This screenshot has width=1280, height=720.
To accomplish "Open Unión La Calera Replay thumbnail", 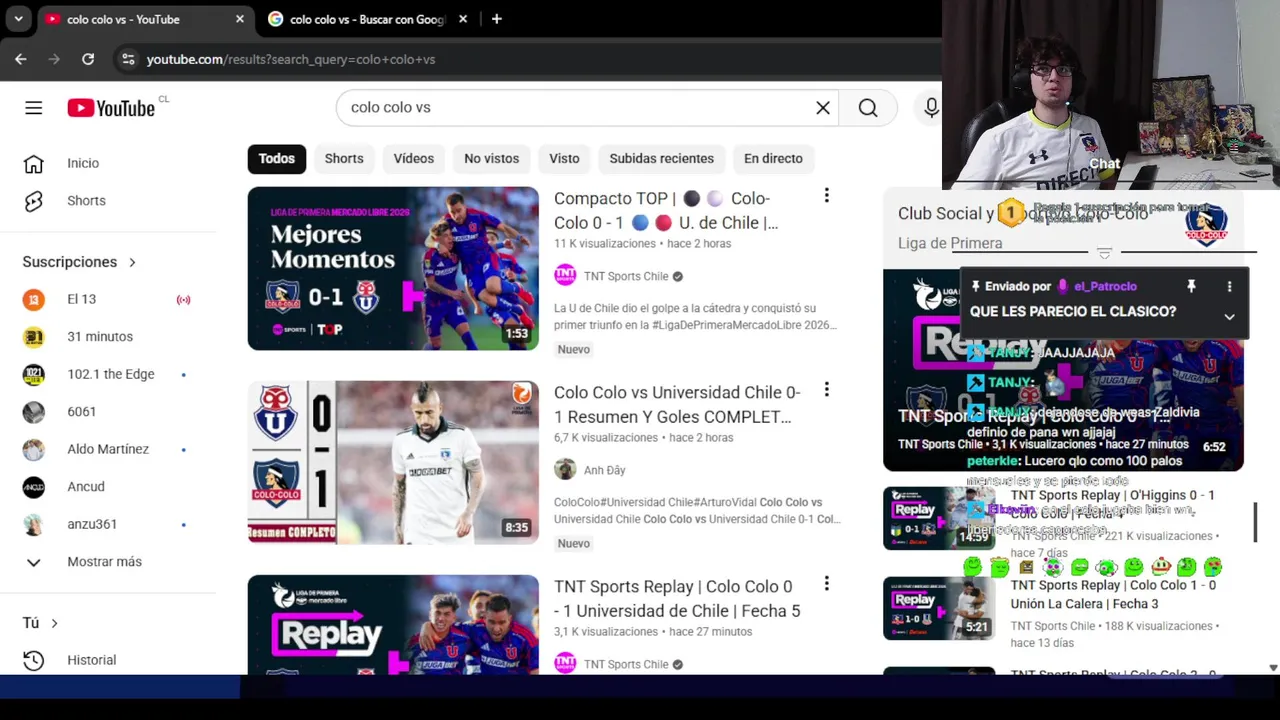I will click(939, 608).
